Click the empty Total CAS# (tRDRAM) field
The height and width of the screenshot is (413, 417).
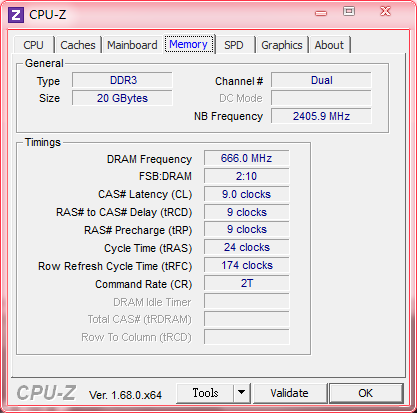pyautogui.click(x=247, y=319)
